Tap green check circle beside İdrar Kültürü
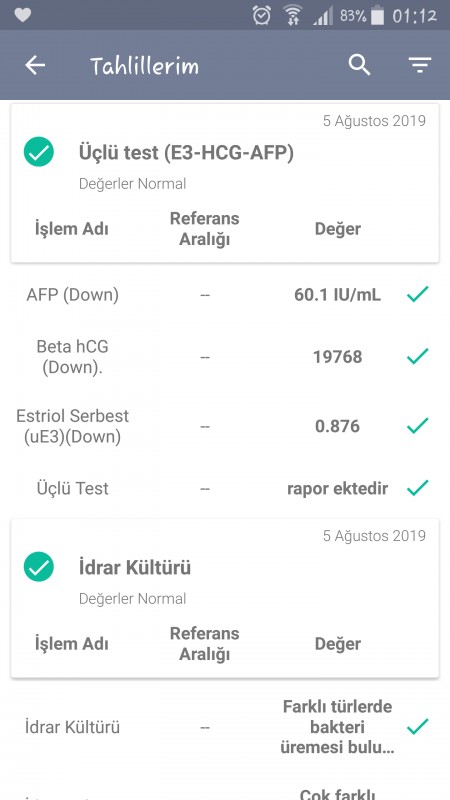Screen dimensions: 450x800 (x=39, y=567)
